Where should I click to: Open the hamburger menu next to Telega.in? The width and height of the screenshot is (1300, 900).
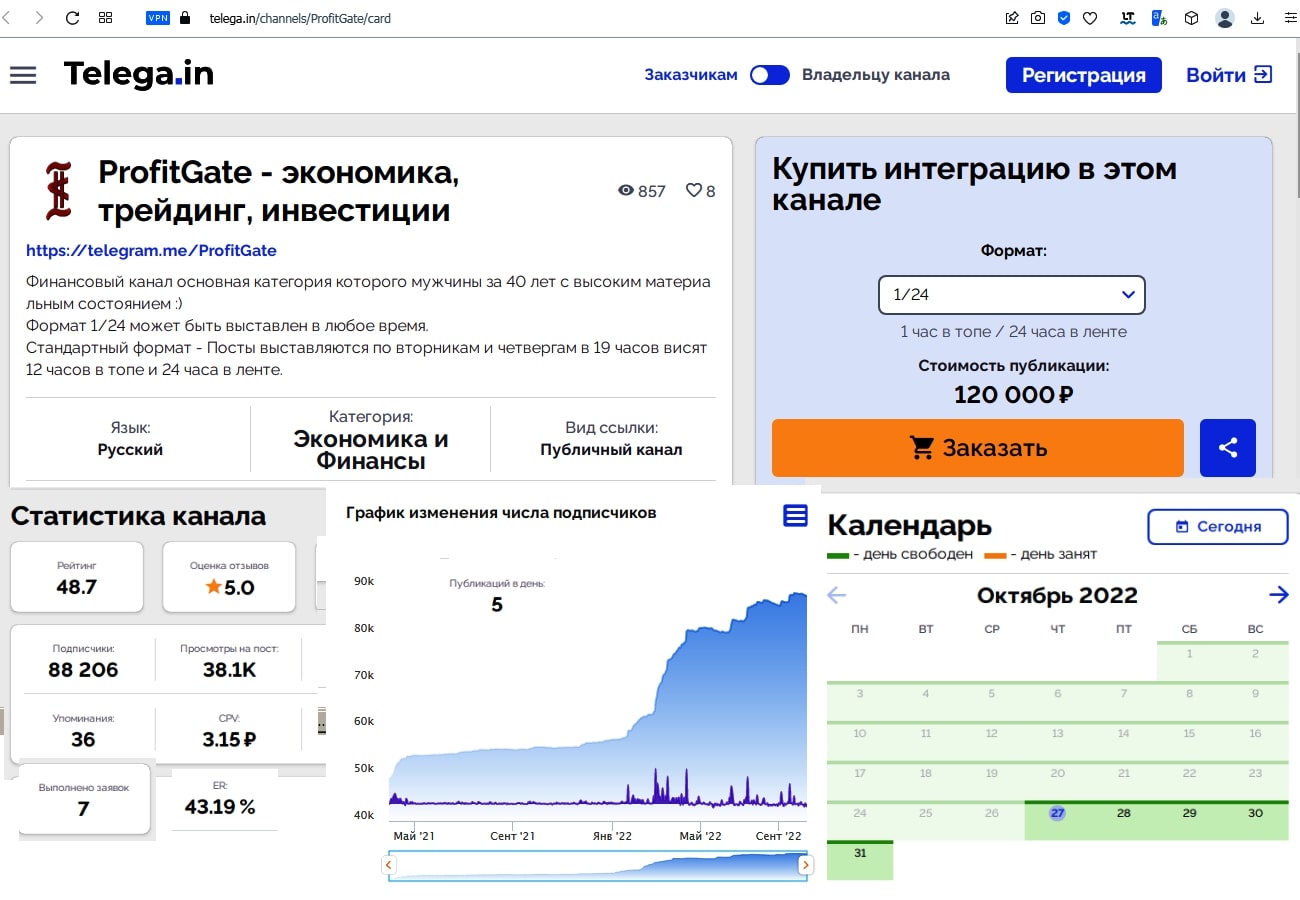click(x=23, y=75)
